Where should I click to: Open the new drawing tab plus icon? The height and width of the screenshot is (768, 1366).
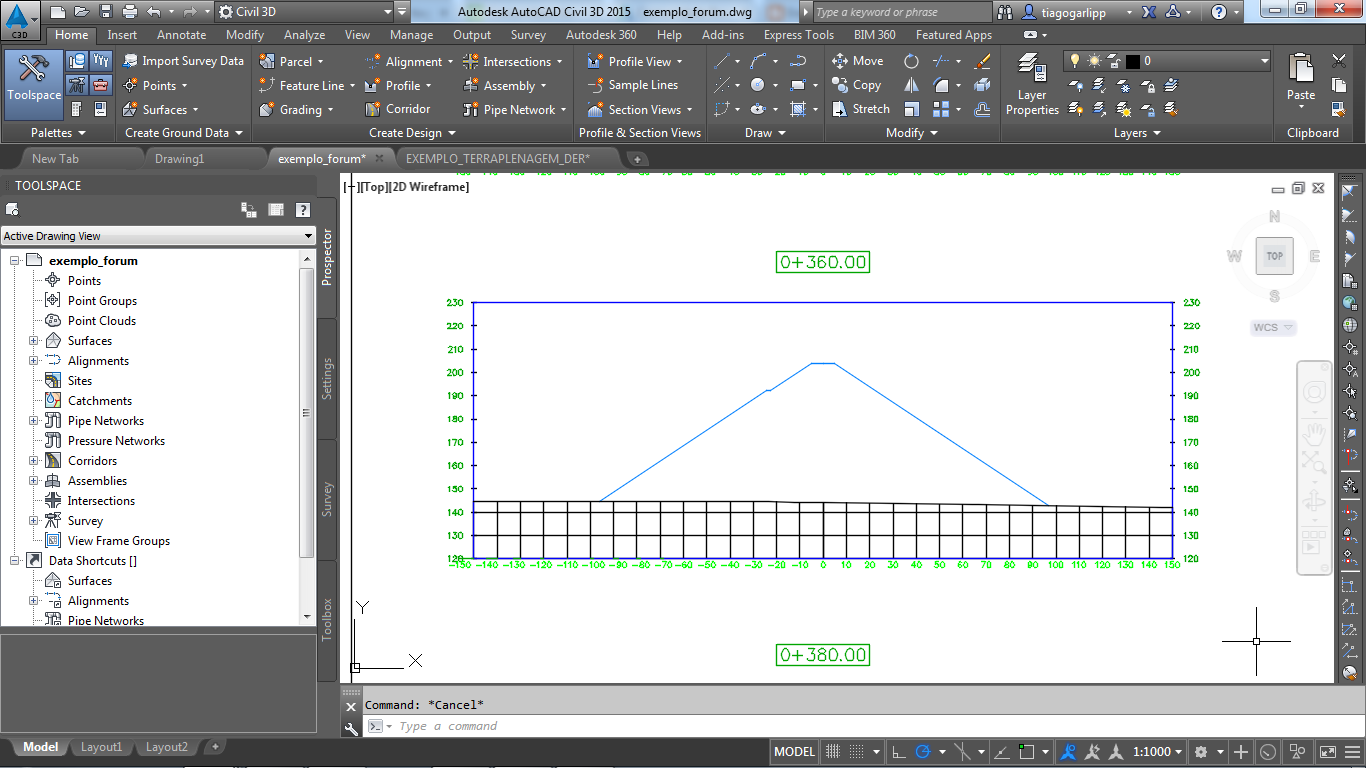coord(637,159)
